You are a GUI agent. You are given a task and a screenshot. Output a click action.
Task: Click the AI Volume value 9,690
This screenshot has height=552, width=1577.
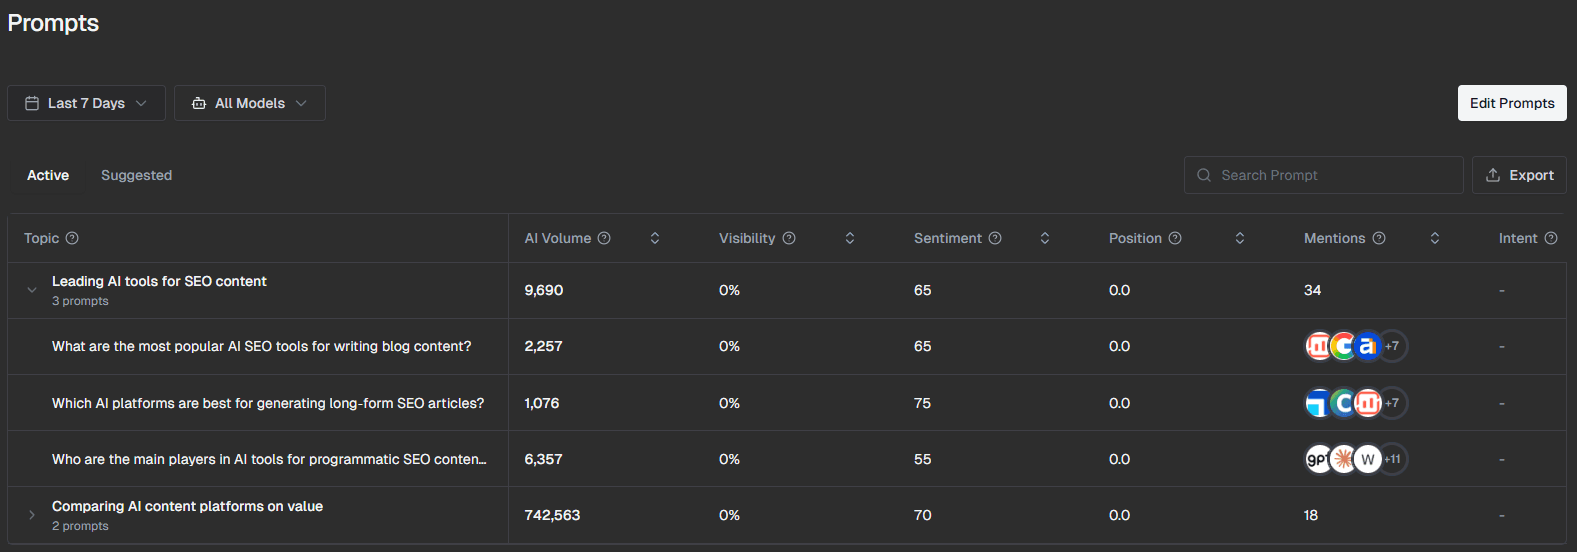pos(544,290)
